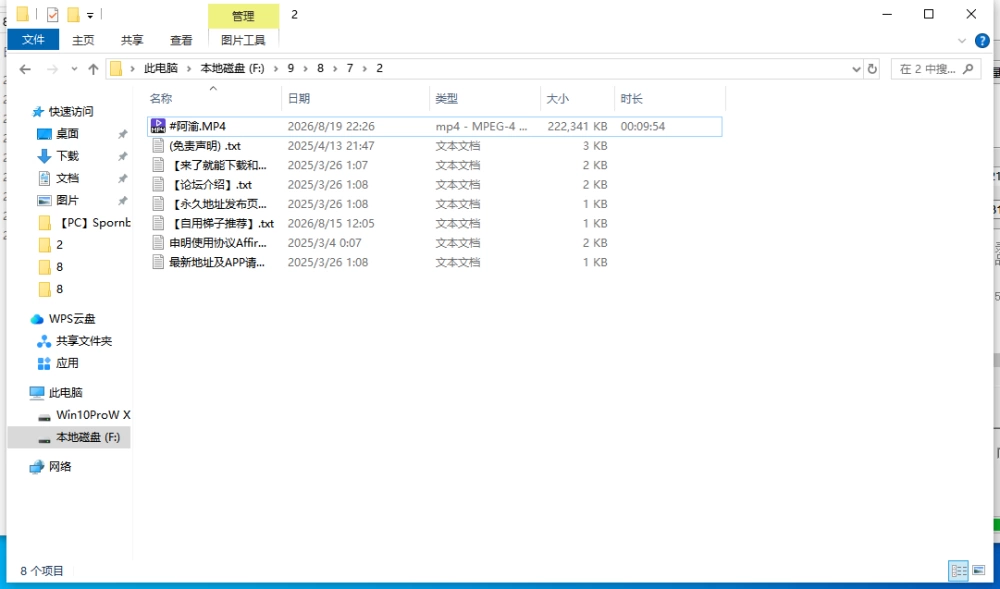Click the 管理 contextual tab header
The image size is (1000, 589).
[x=243, y=16]
